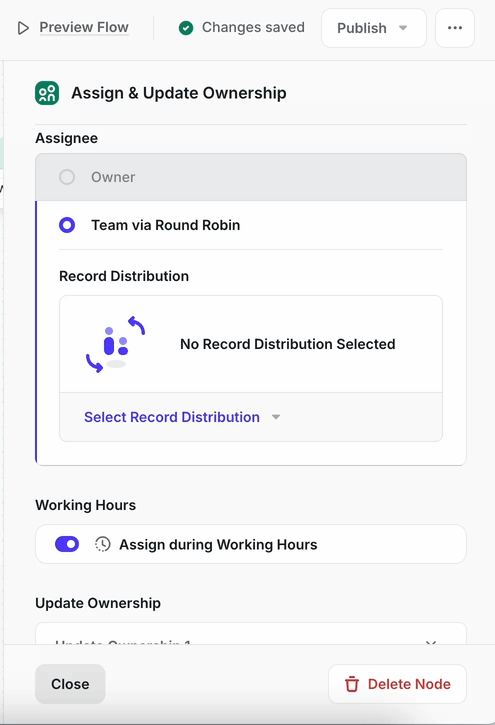Image resolution: width=495 pixels, height=725 pixels.
Task: Click the No Record Distribution Selected card
Action: pyautogui.click(x=251, y=344)
